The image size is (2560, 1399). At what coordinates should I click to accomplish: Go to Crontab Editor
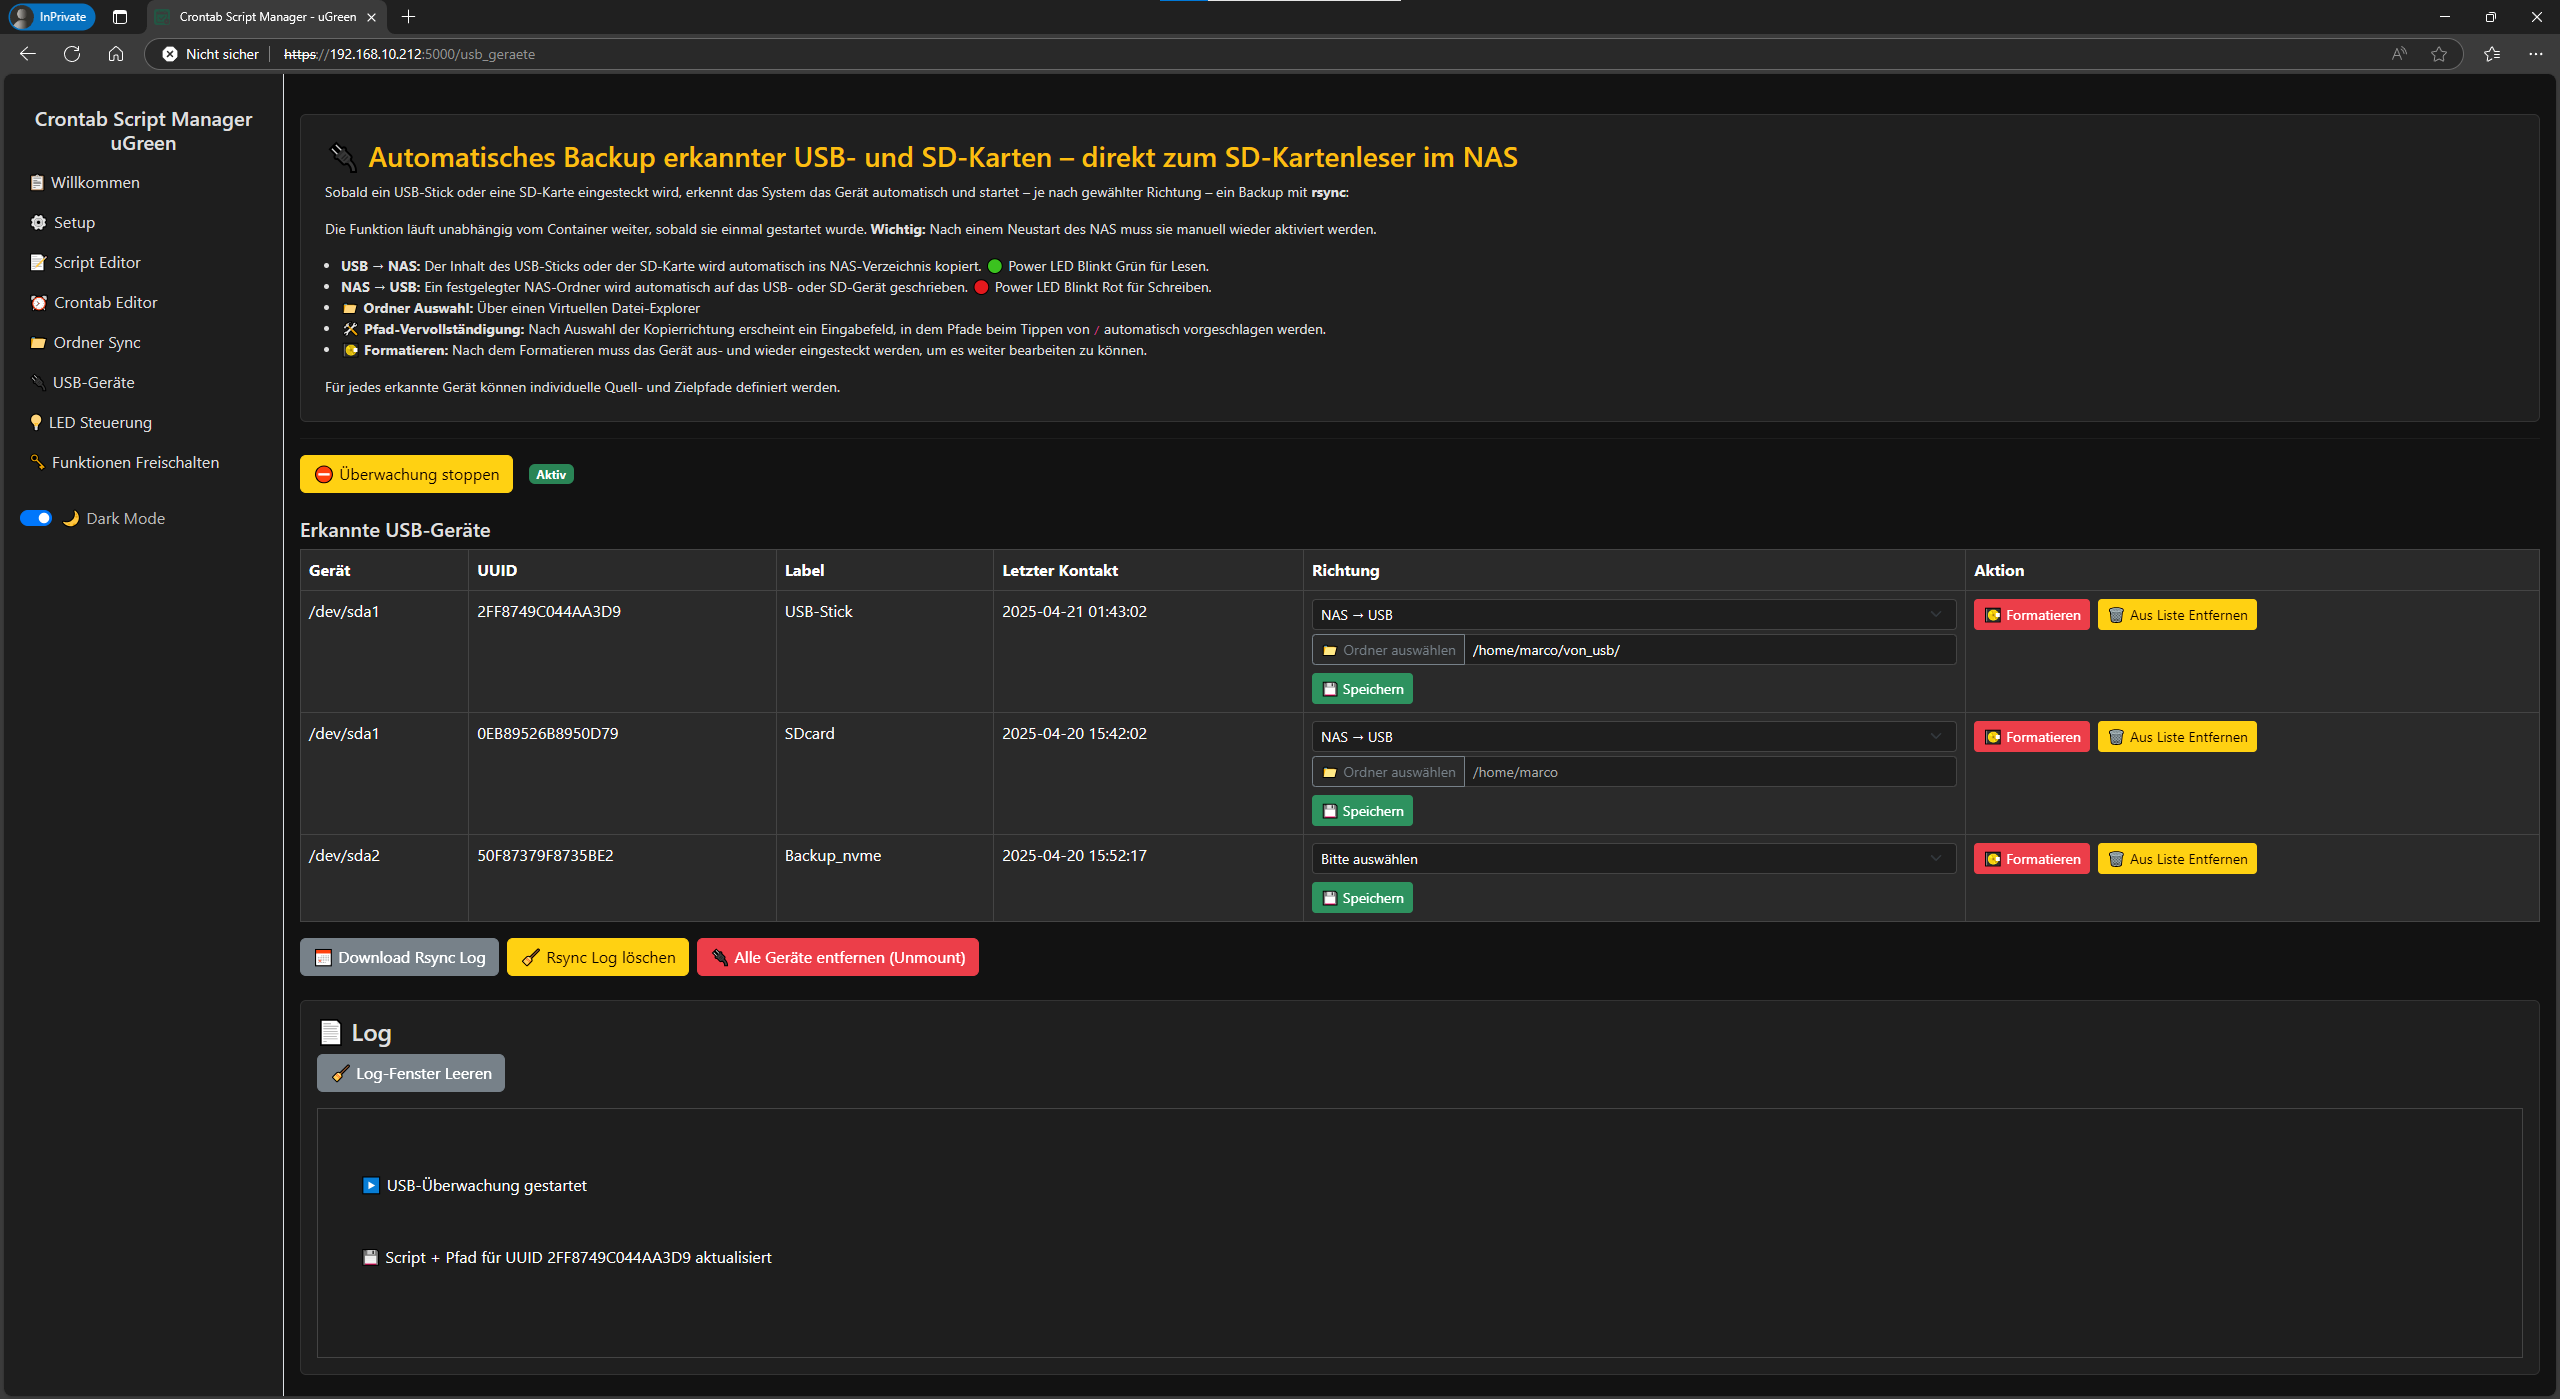pos(94,302)
